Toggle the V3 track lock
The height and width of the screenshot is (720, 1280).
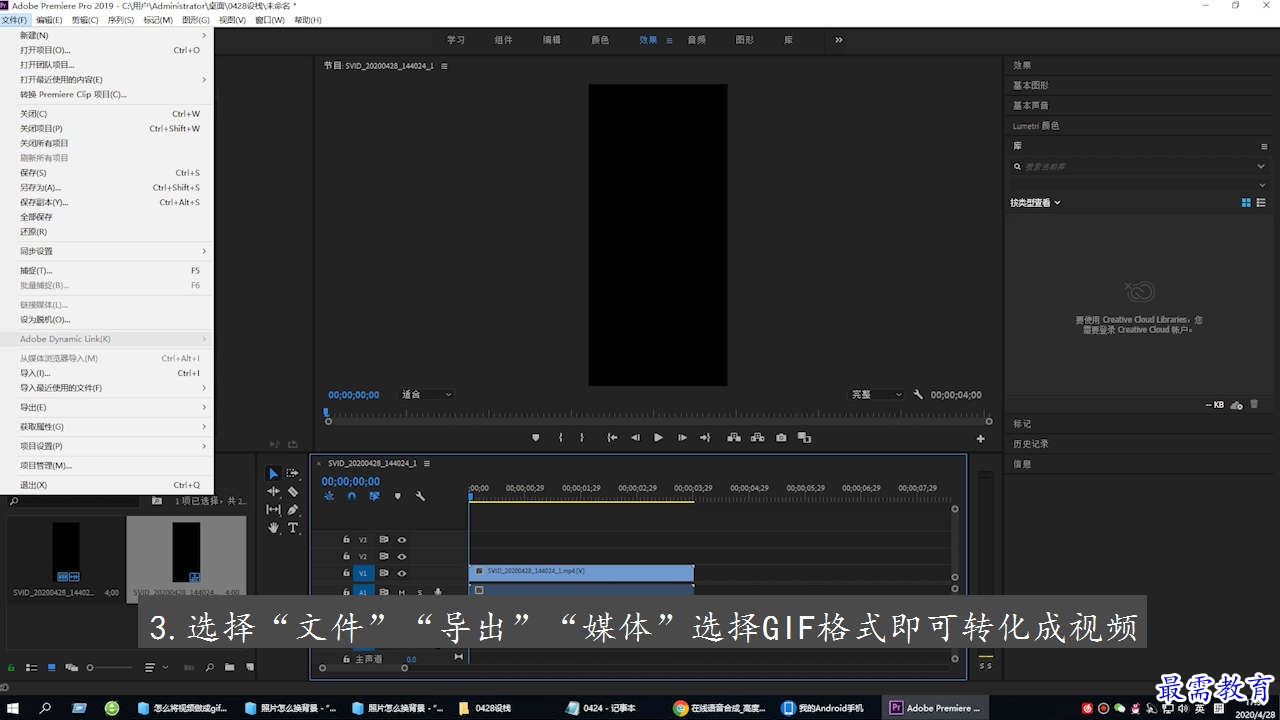346,539
